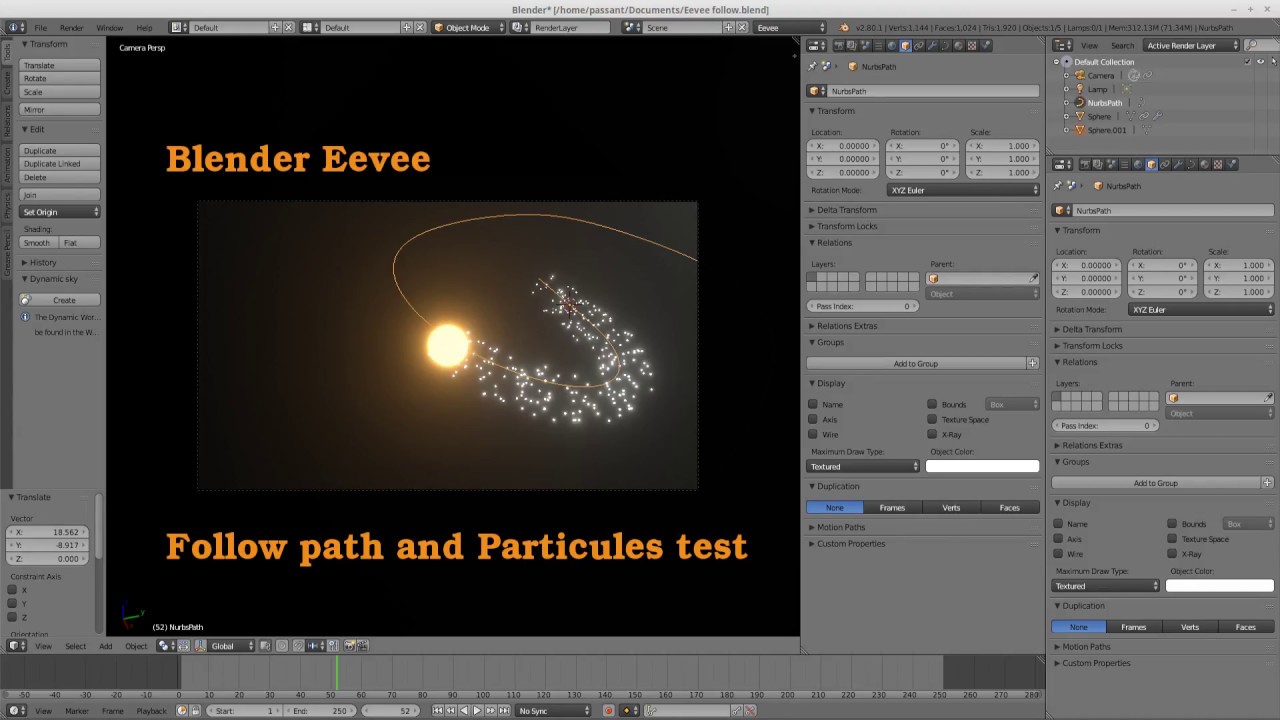
Task: Click the Object properties tab icon in middle panel
Action: [906, 45]
